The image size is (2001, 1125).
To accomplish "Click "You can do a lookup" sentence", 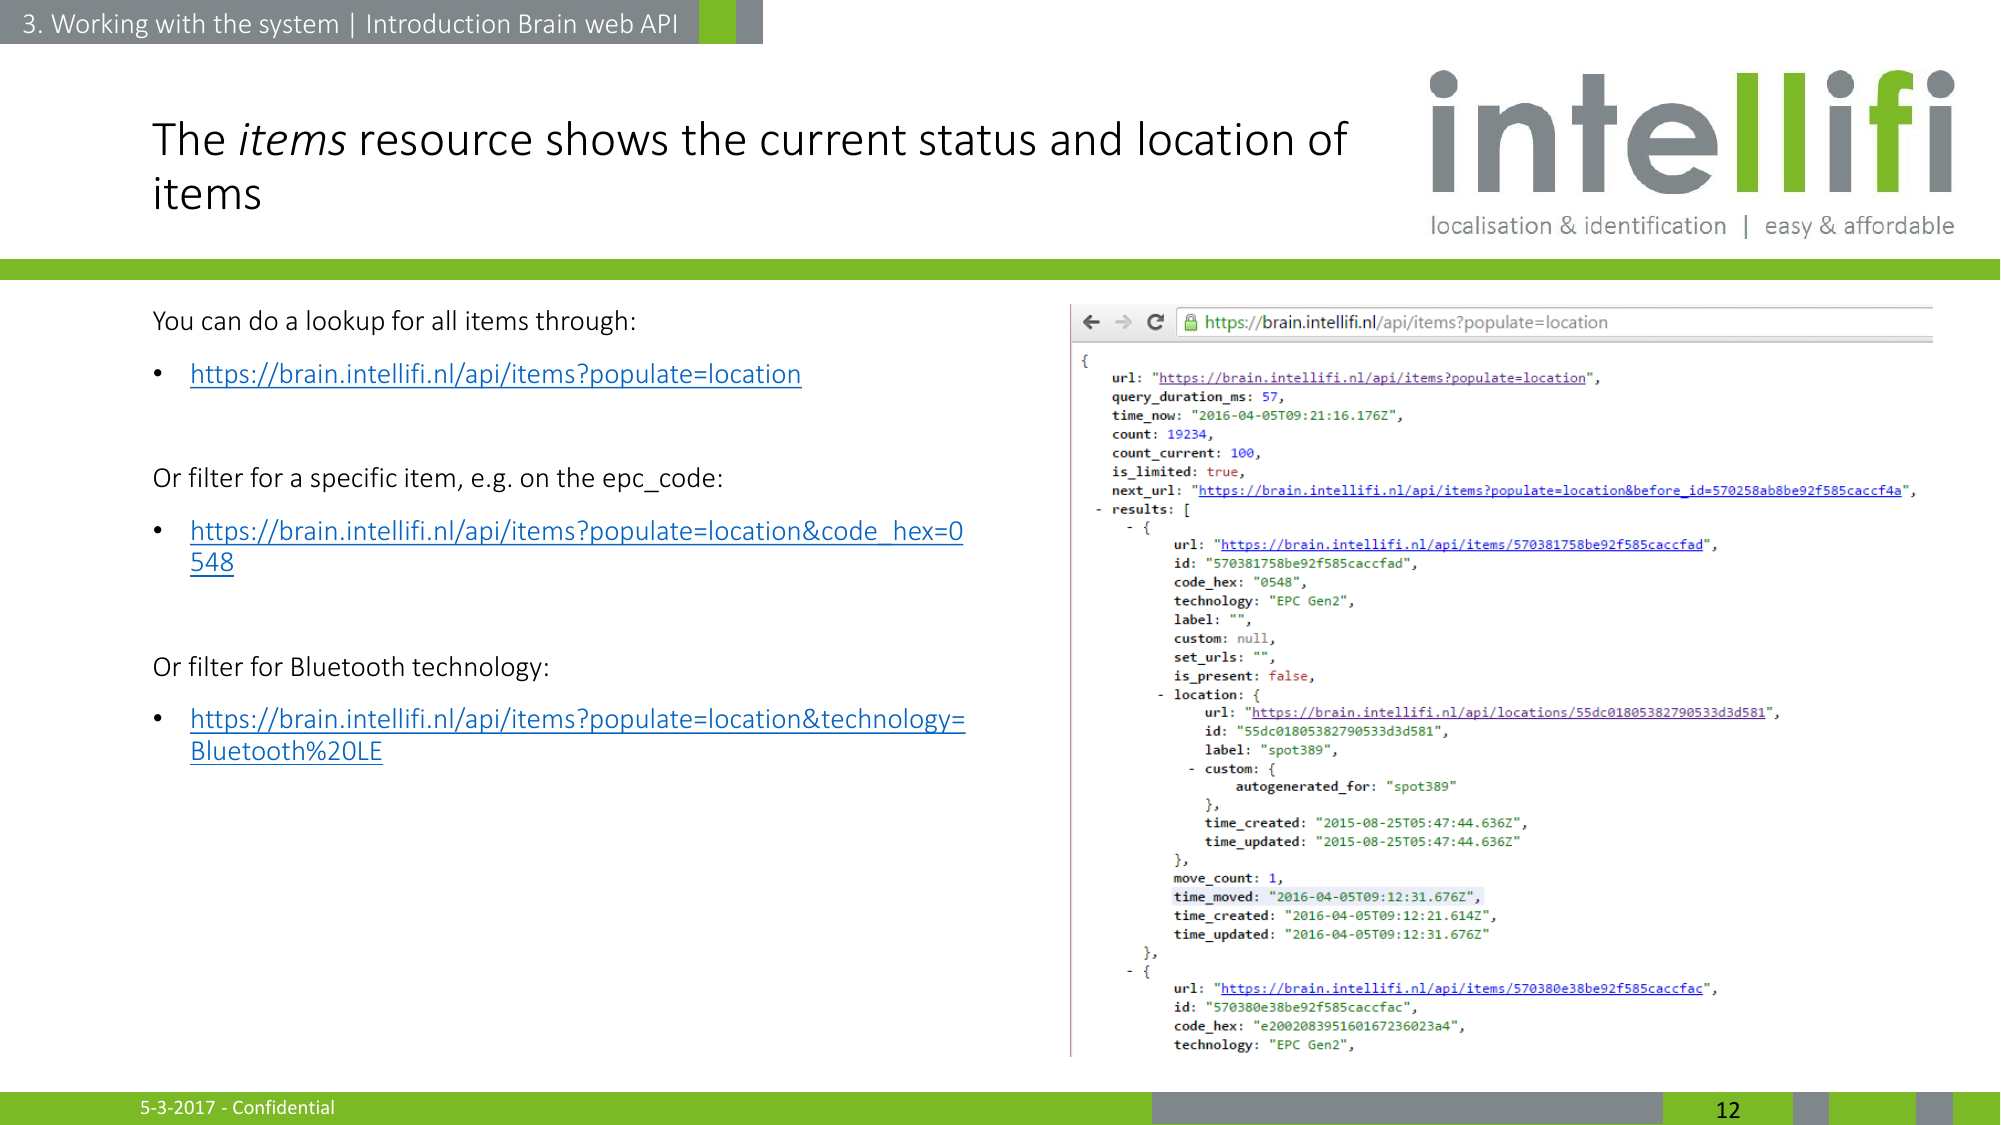I will coord(394,321).
